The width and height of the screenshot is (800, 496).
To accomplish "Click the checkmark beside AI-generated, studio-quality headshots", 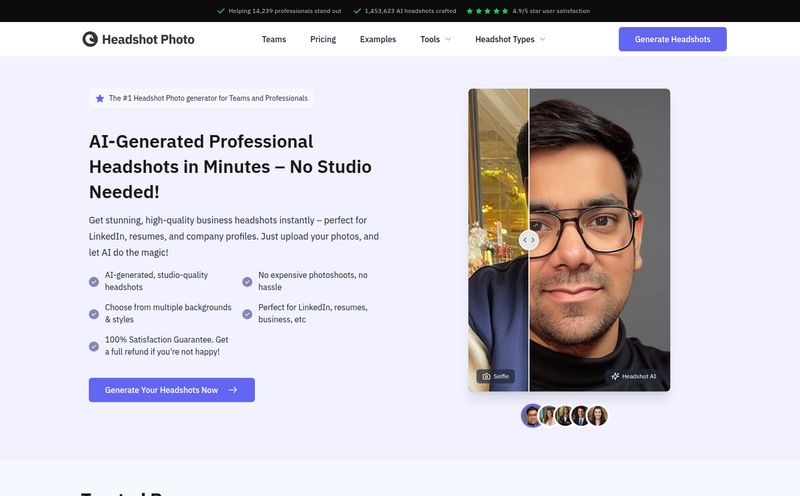I will click(x=94, y=282).
